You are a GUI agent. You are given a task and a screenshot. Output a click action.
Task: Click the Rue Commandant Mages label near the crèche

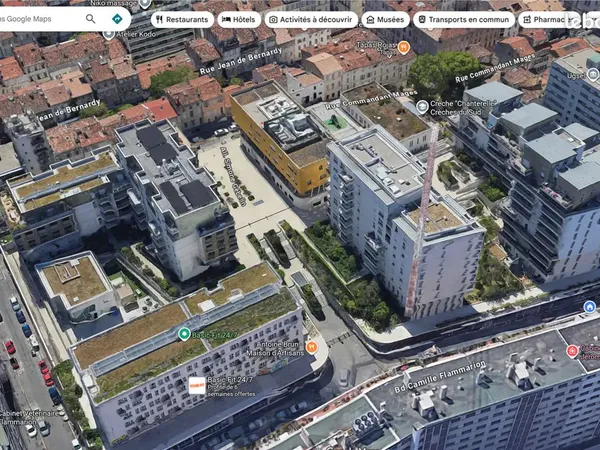pyautogui.click(x=371, y=99)
